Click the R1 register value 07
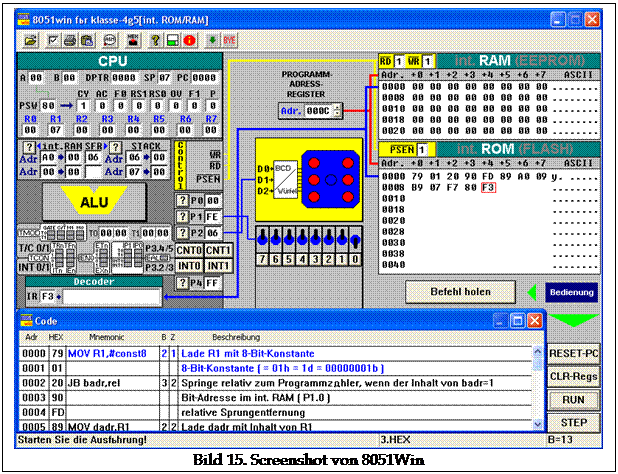 point(55,130)
